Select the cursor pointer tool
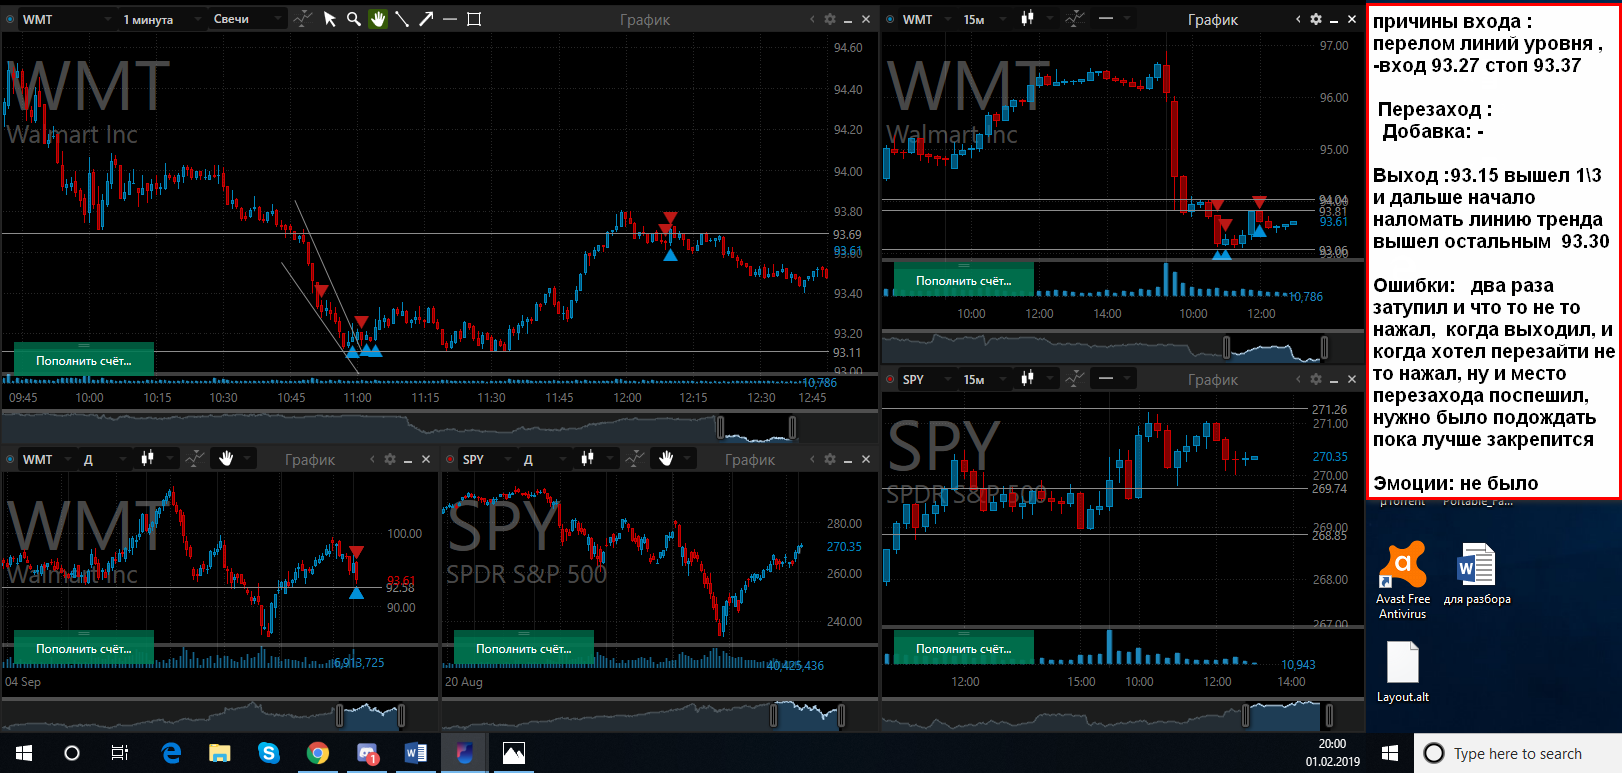The height and width of the screenshot is (773, 1622). point(330,19)
